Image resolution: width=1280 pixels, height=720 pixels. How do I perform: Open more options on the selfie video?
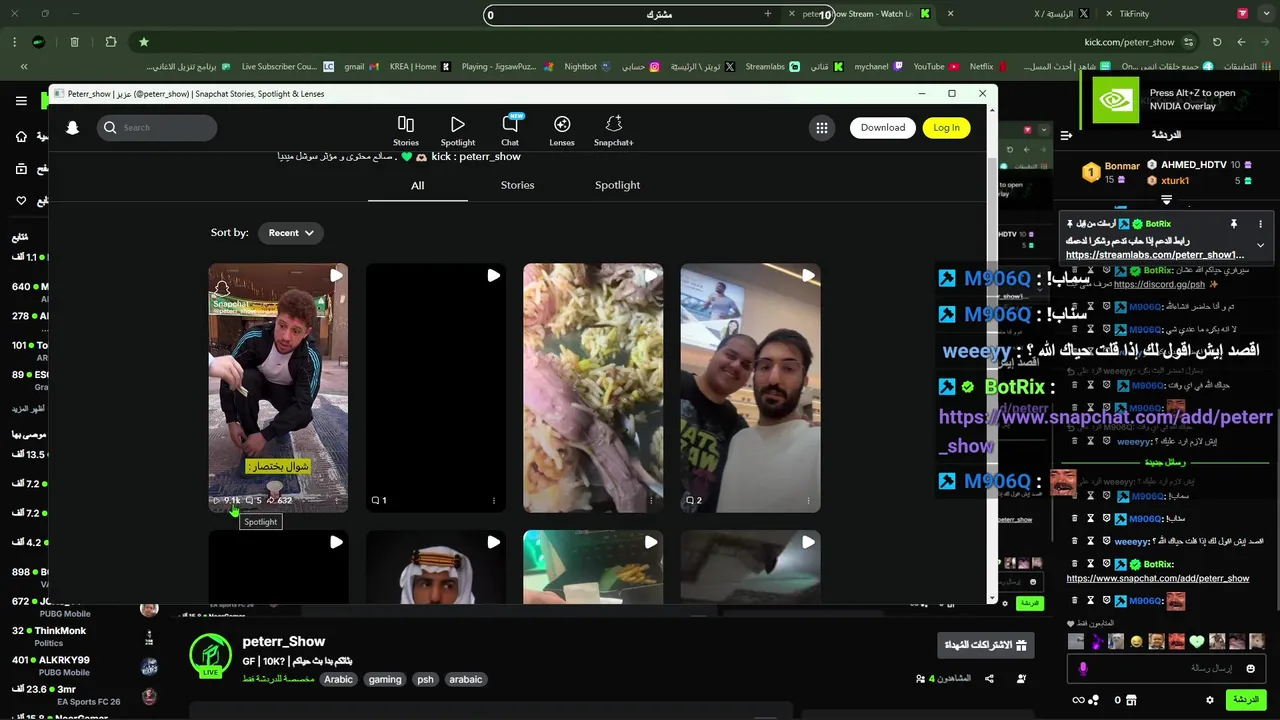tap(808, 500)
